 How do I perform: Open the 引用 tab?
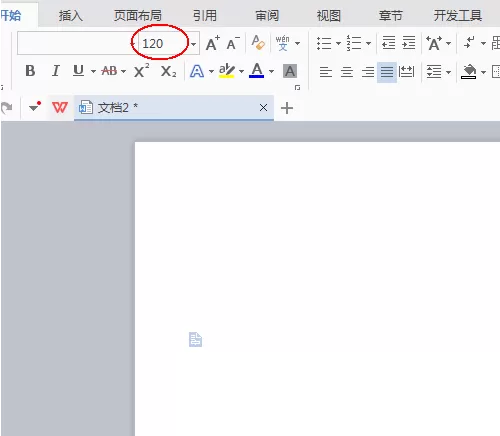pyautogui.click(x=205, y=15)
